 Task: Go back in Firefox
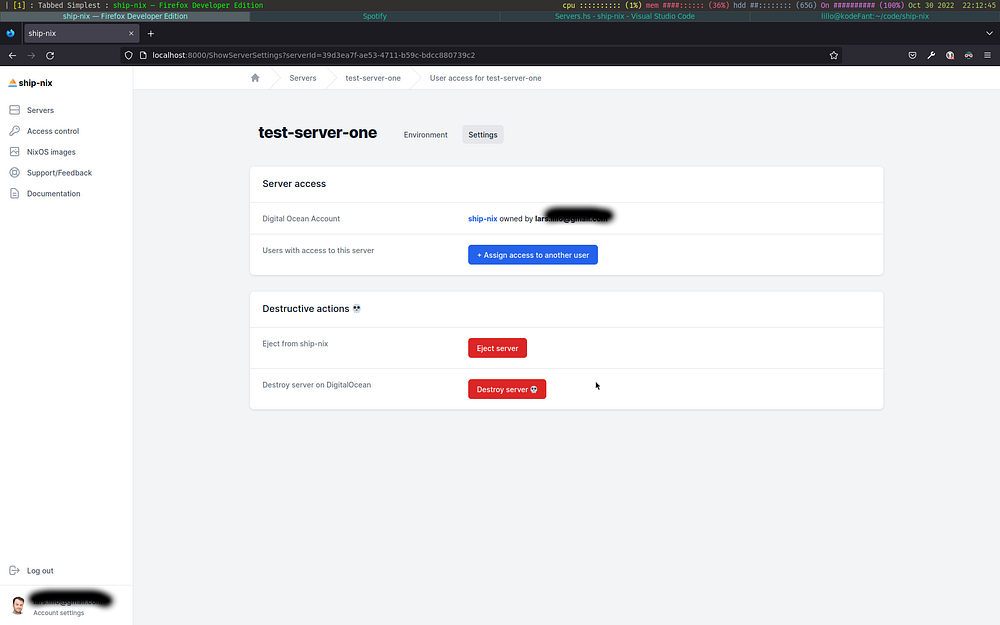pos(12,55)
